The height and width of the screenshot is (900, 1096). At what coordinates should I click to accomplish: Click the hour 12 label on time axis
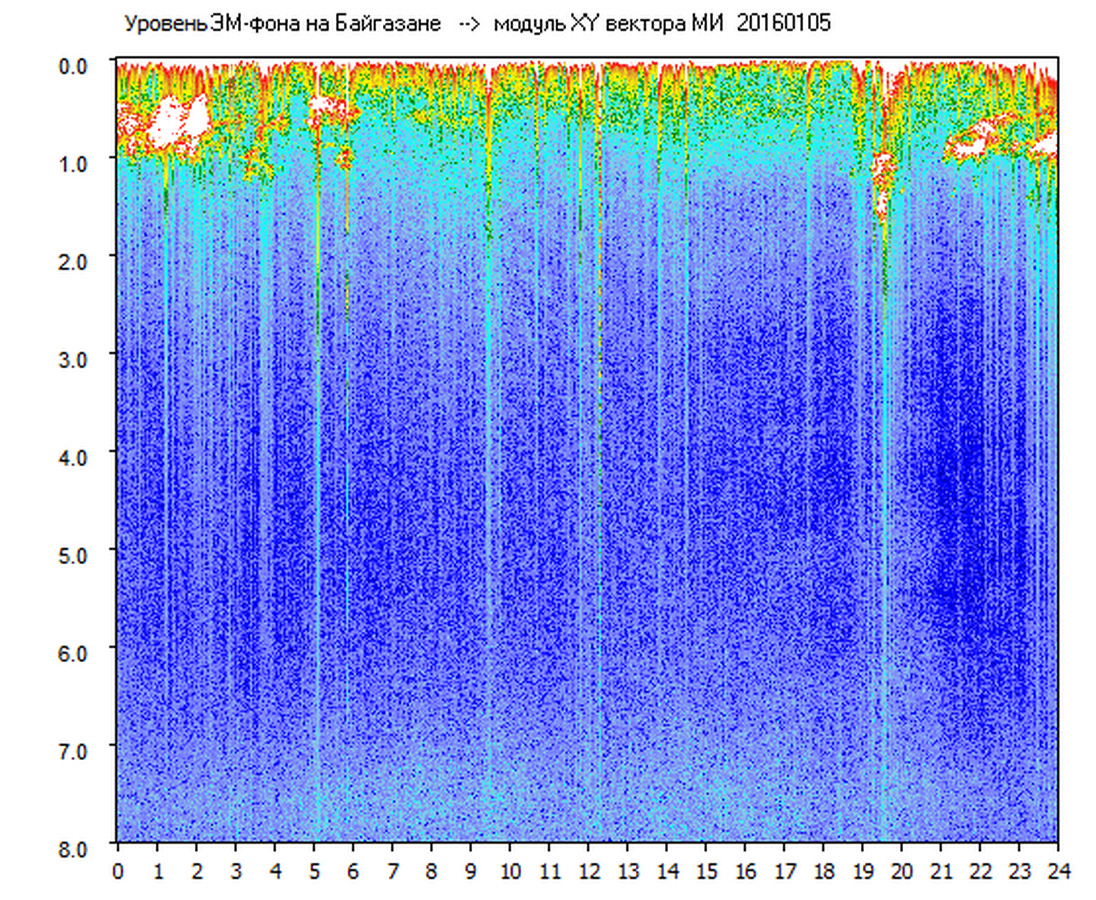[588, 871]
